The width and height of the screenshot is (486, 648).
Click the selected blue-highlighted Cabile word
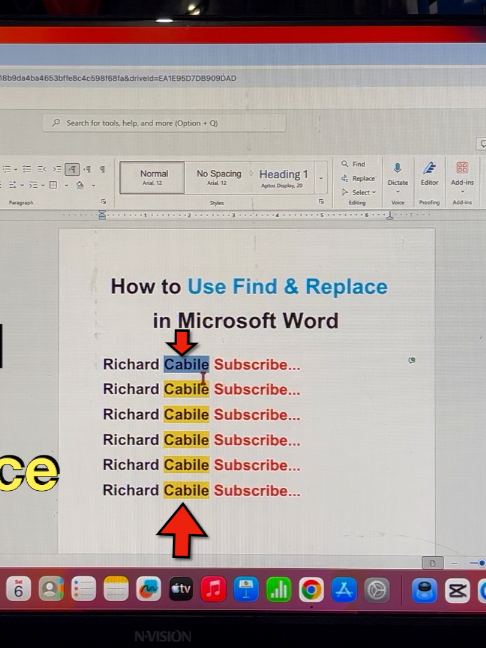click(x=186, y=364)
